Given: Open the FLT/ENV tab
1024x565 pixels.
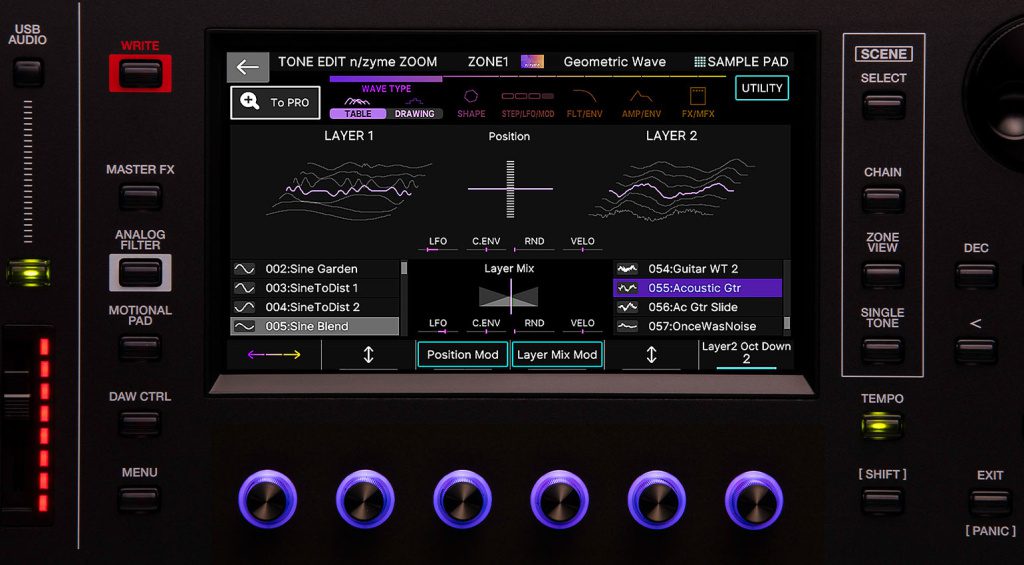Looking at the screenshot, I should click(584, 104).
